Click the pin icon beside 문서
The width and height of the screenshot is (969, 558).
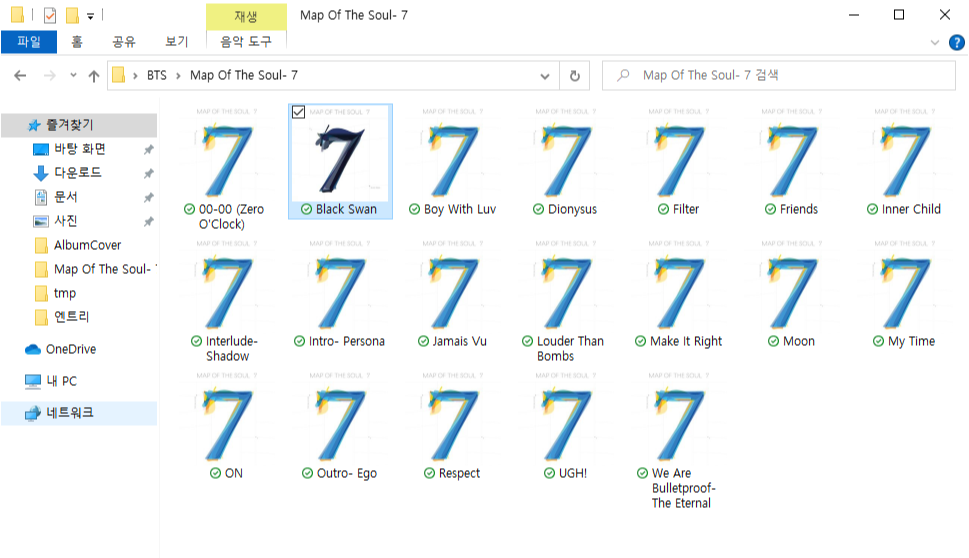(x=148, y=198)
